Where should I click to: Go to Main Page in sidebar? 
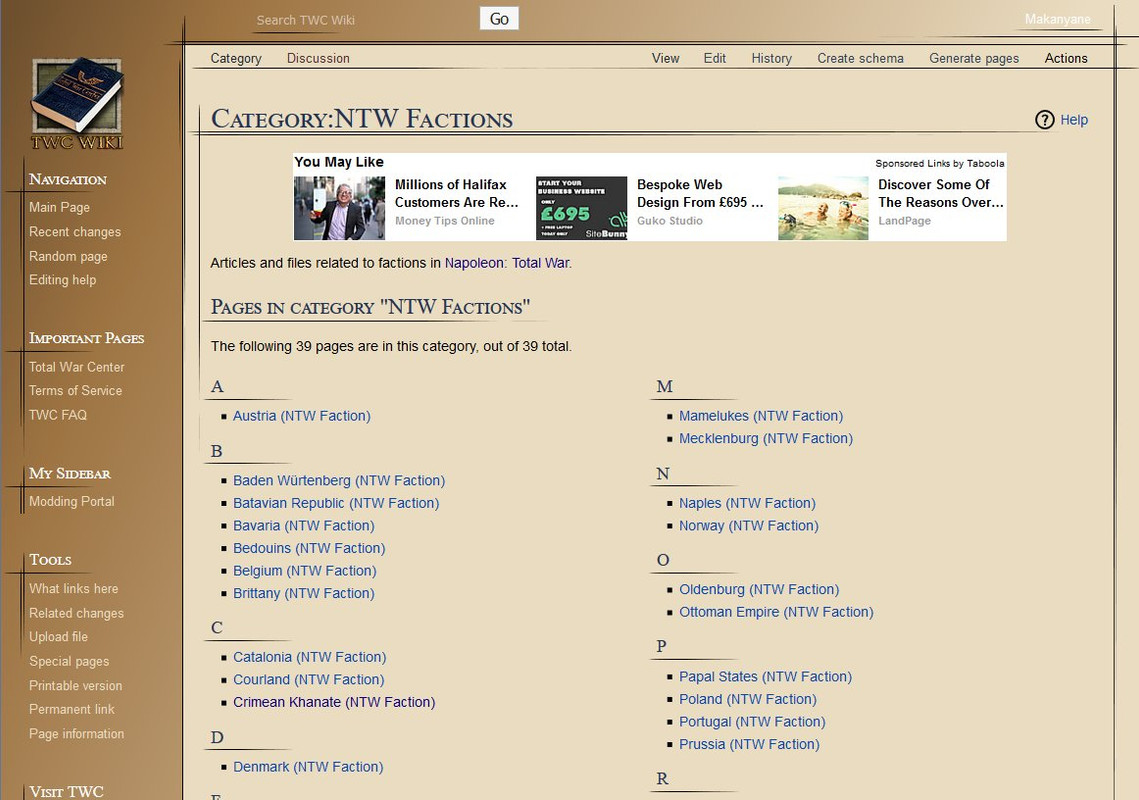(60, 207)
